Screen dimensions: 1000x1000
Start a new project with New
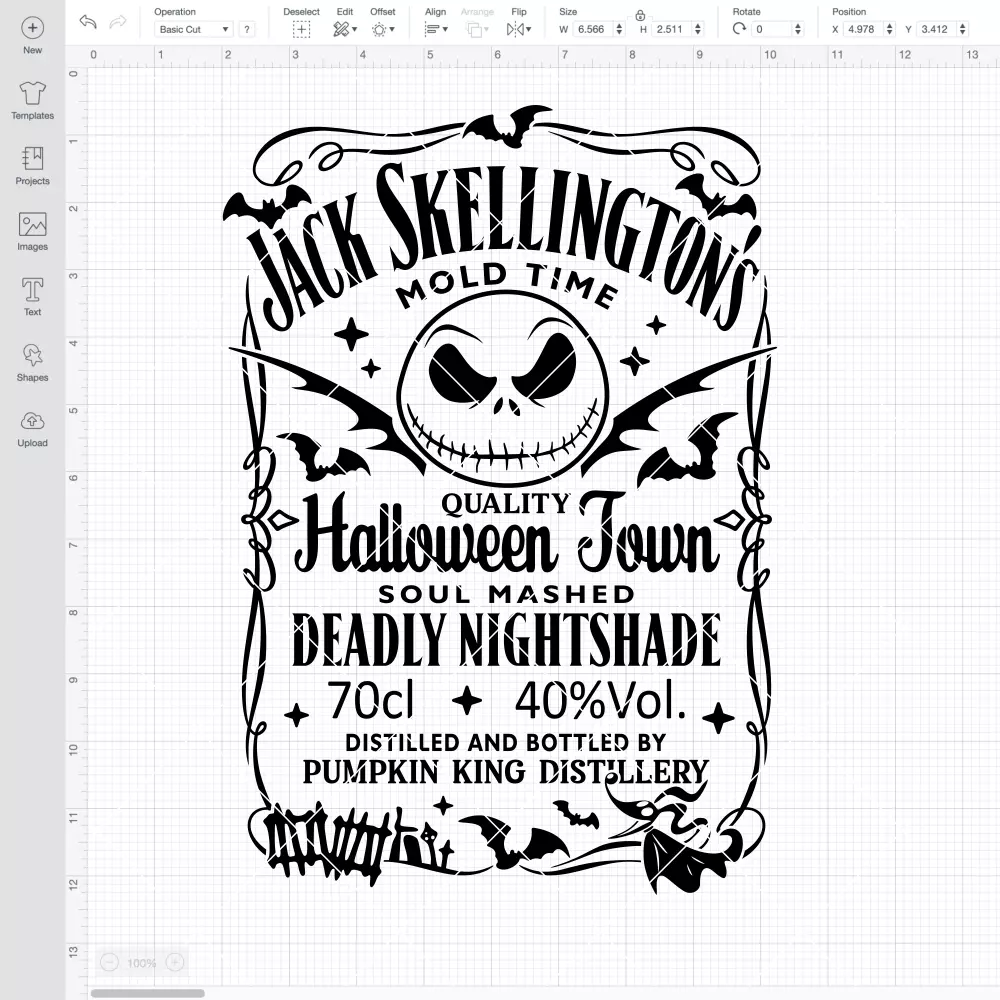coord(33,36)
